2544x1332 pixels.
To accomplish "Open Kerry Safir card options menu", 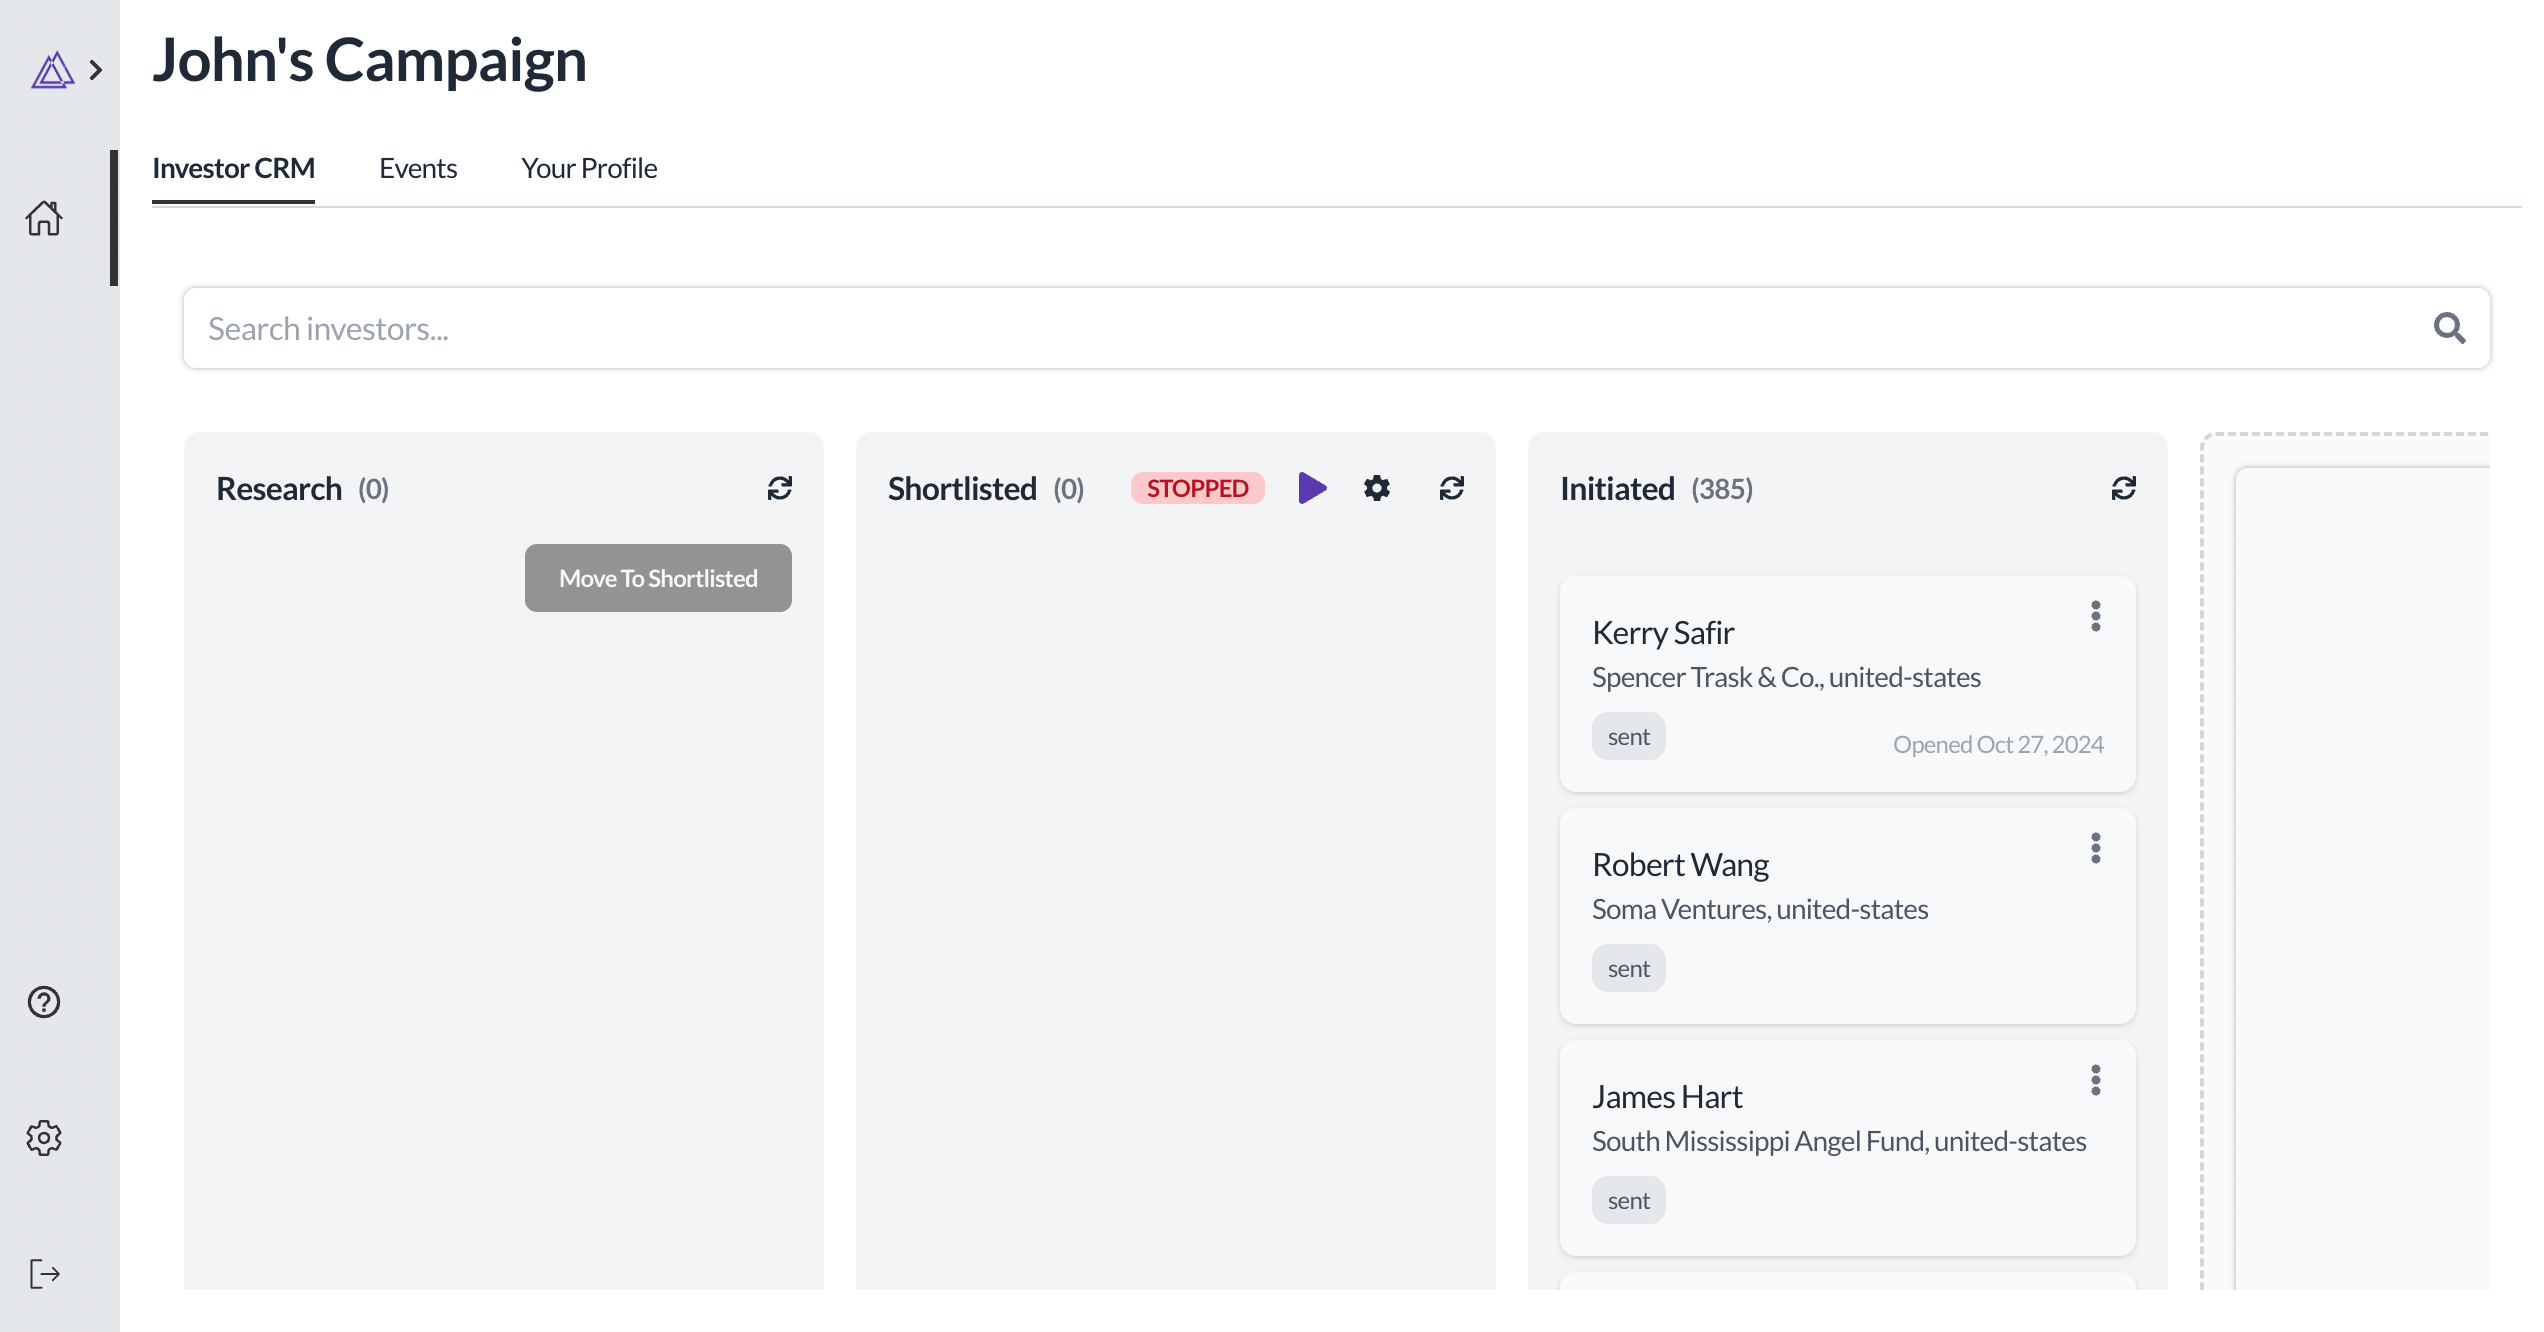I will [x=2096, y=616].
